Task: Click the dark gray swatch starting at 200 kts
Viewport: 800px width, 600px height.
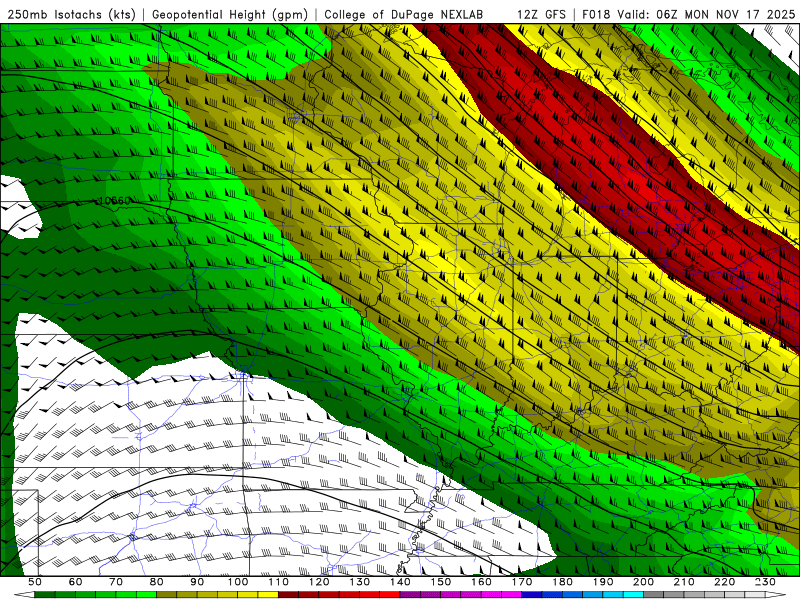Action: [654, 595]
